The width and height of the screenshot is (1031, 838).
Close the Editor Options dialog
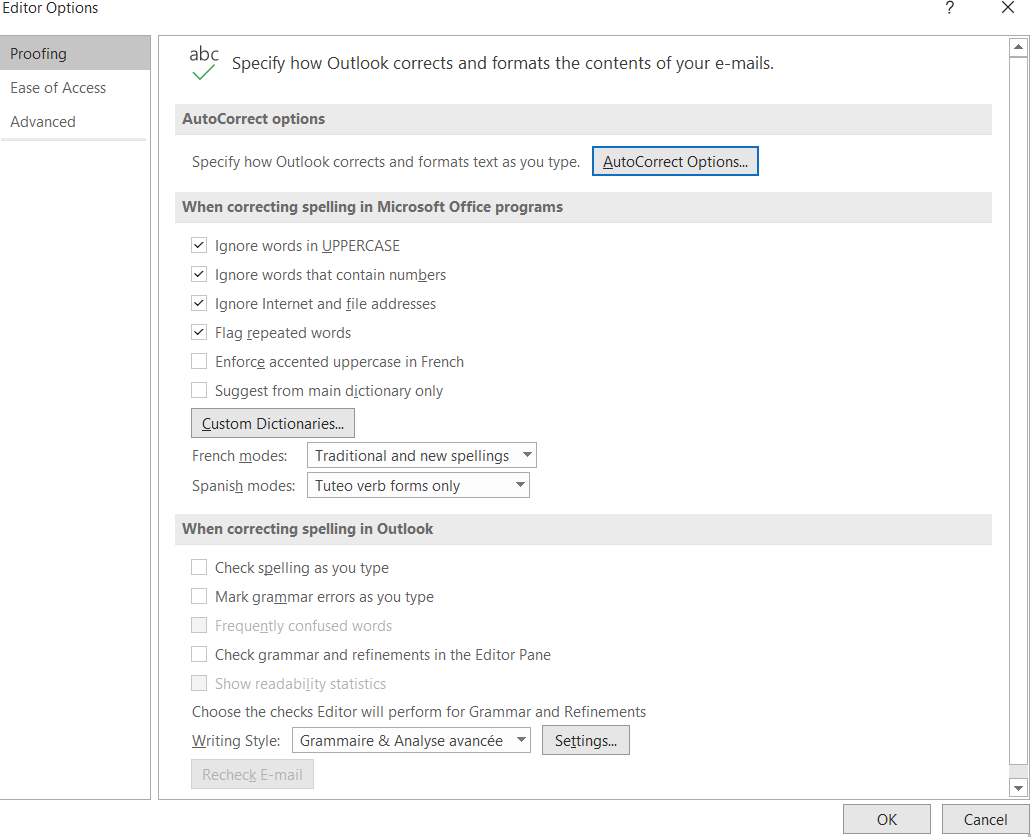(1007, 9)
